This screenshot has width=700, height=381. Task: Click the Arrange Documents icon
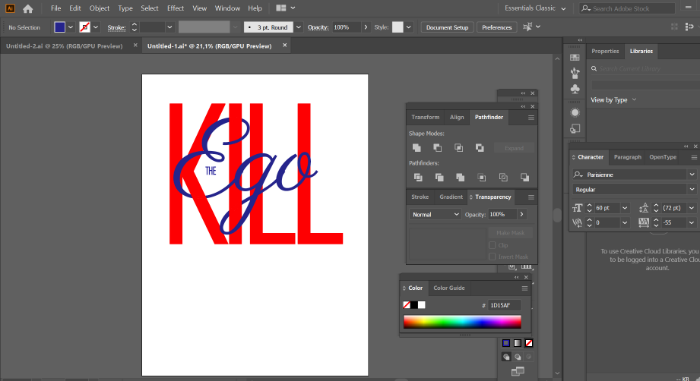tap(281, 8)
